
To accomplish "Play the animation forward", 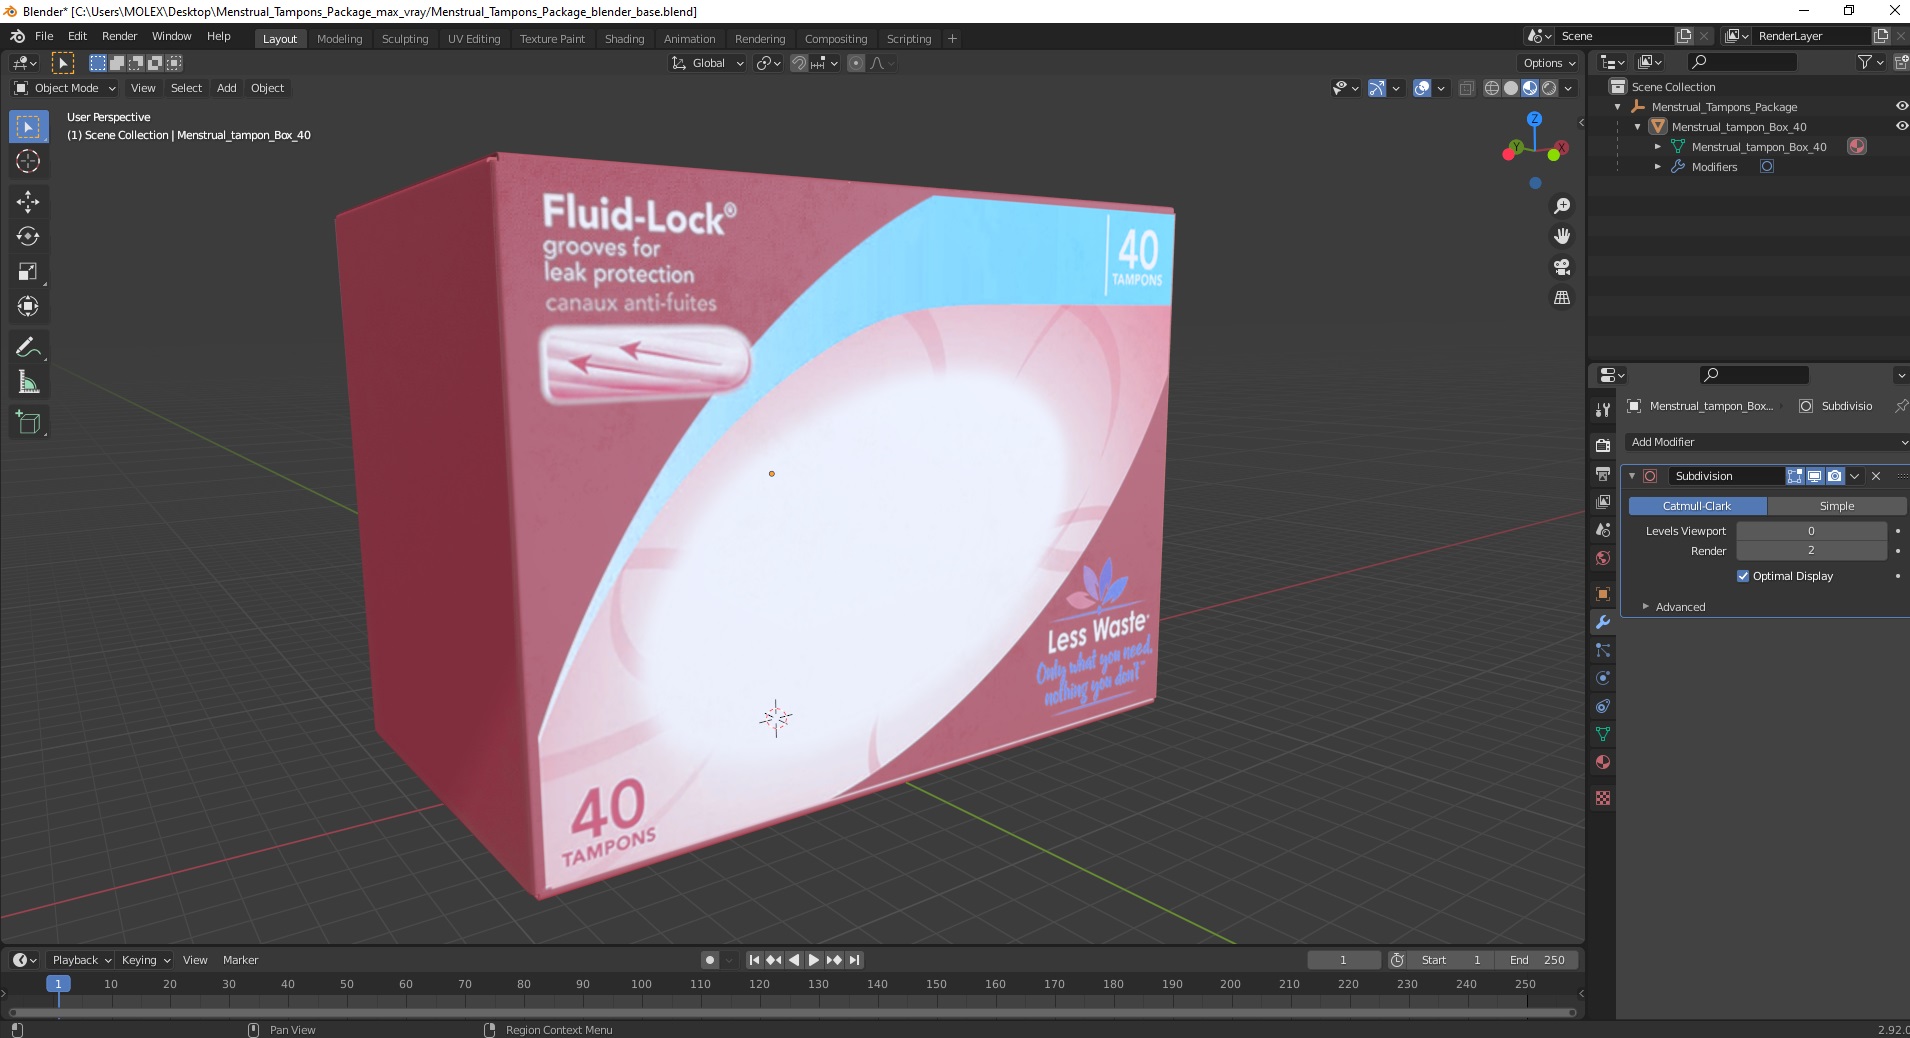I will (814, 960).
